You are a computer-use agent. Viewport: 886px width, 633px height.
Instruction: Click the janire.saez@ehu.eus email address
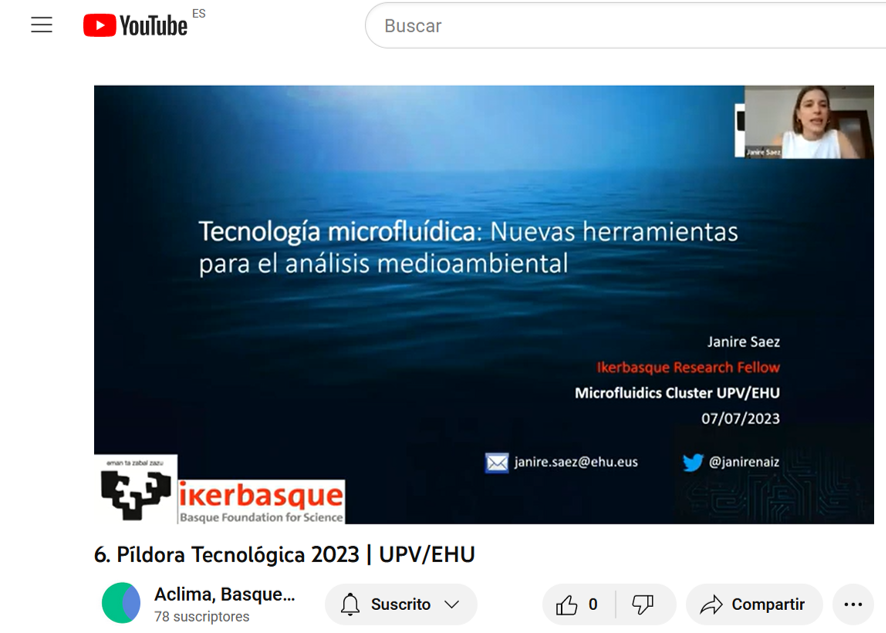[575, 462]
